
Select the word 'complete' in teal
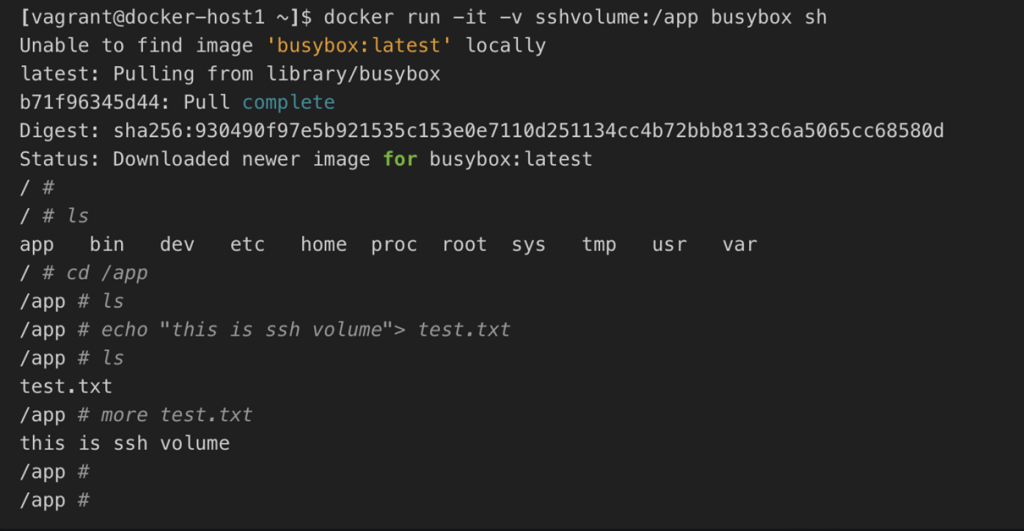289,103
